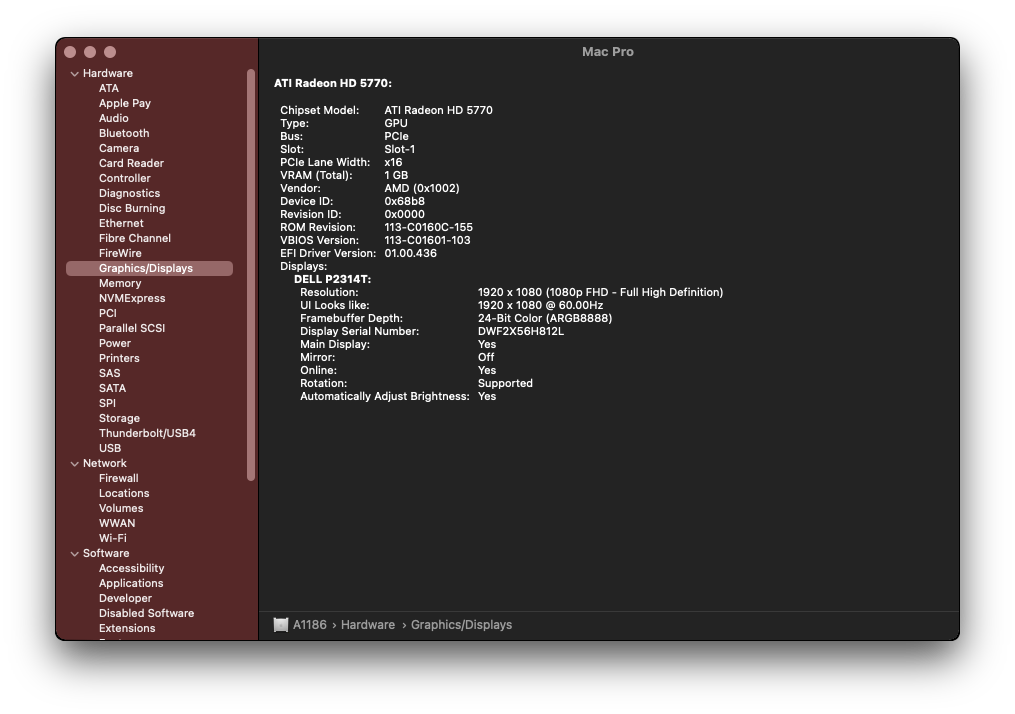Click the Hardware section label
1015x714 pixels.
click(x=107, y=73)
